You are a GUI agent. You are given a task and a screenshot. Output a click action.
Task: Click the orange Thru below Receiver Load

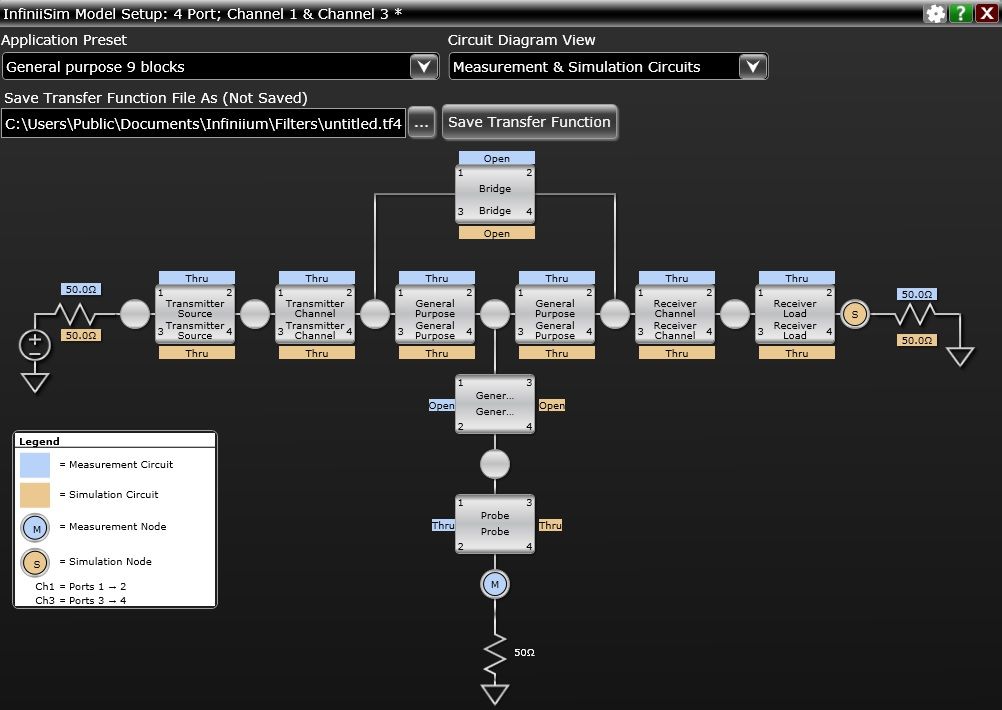pyautogui.click(x=797, y=352)
